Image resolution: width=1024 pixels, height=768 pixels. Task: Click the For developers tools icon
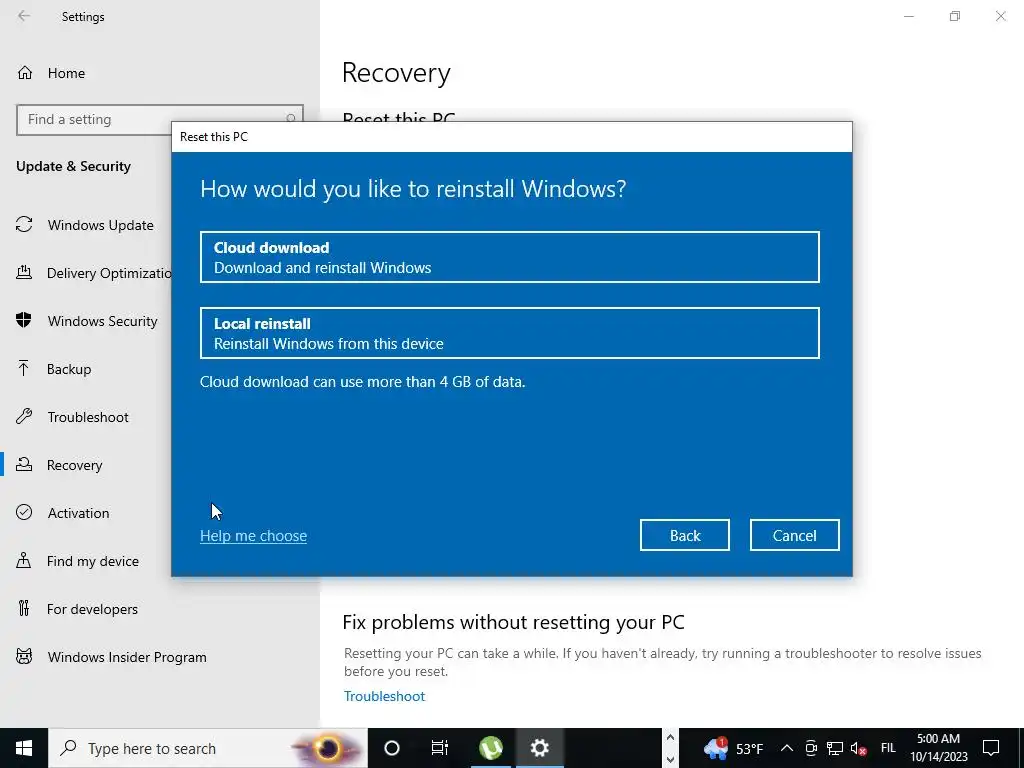tap(24, 608)
